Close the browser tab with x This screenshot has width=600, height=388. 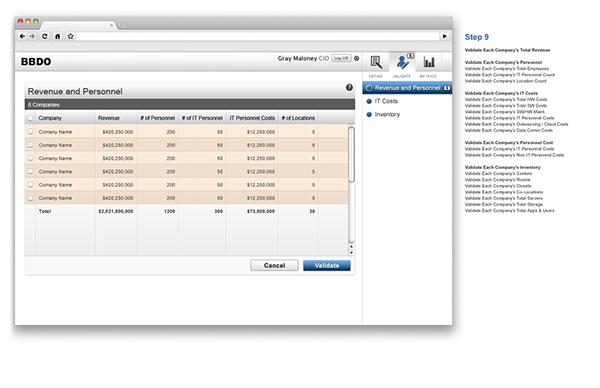point(111,25)
